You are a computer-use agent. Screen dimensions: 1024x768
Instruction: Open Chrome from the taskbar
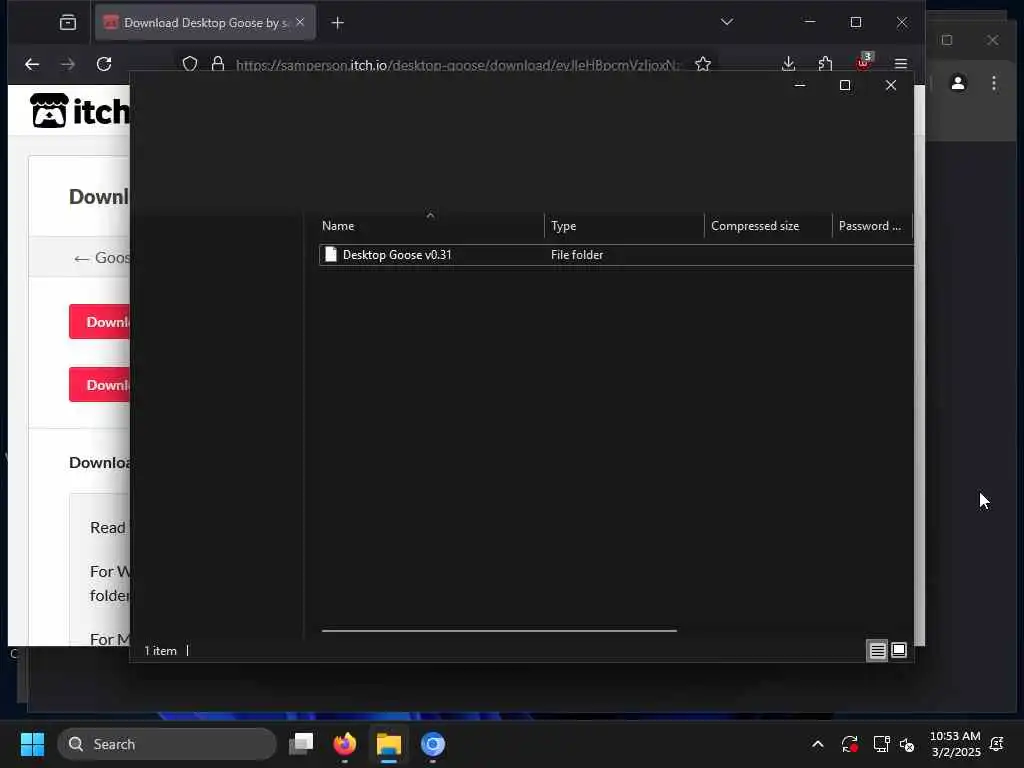click(x=432, y=744)
